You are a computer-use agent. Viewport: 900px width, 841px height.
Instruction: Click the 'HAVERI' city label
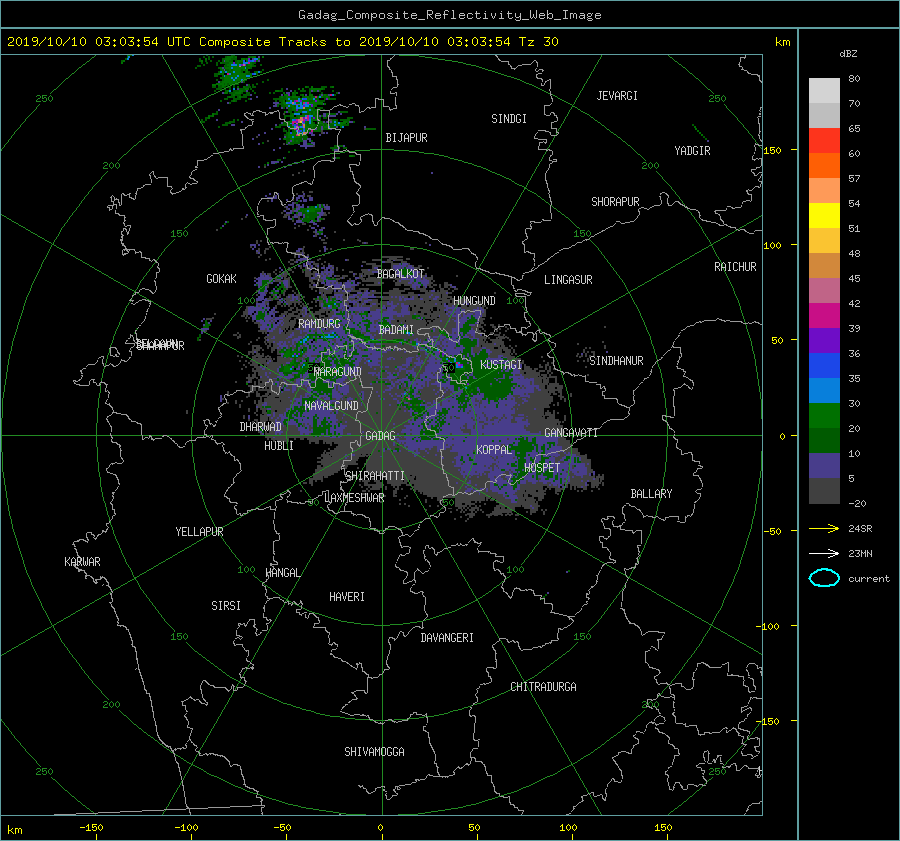(x=347, y=597)
